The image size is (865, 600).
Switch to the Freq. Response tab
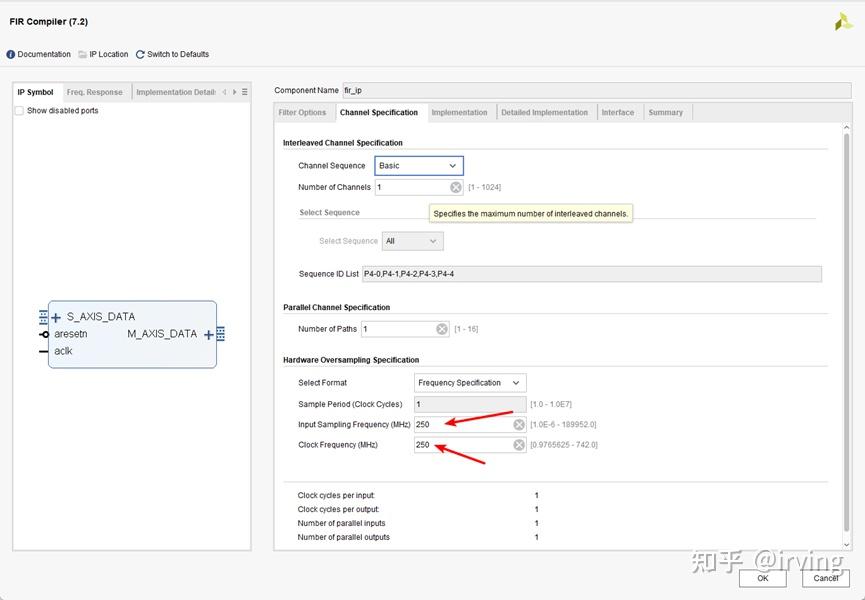point(95,92)
